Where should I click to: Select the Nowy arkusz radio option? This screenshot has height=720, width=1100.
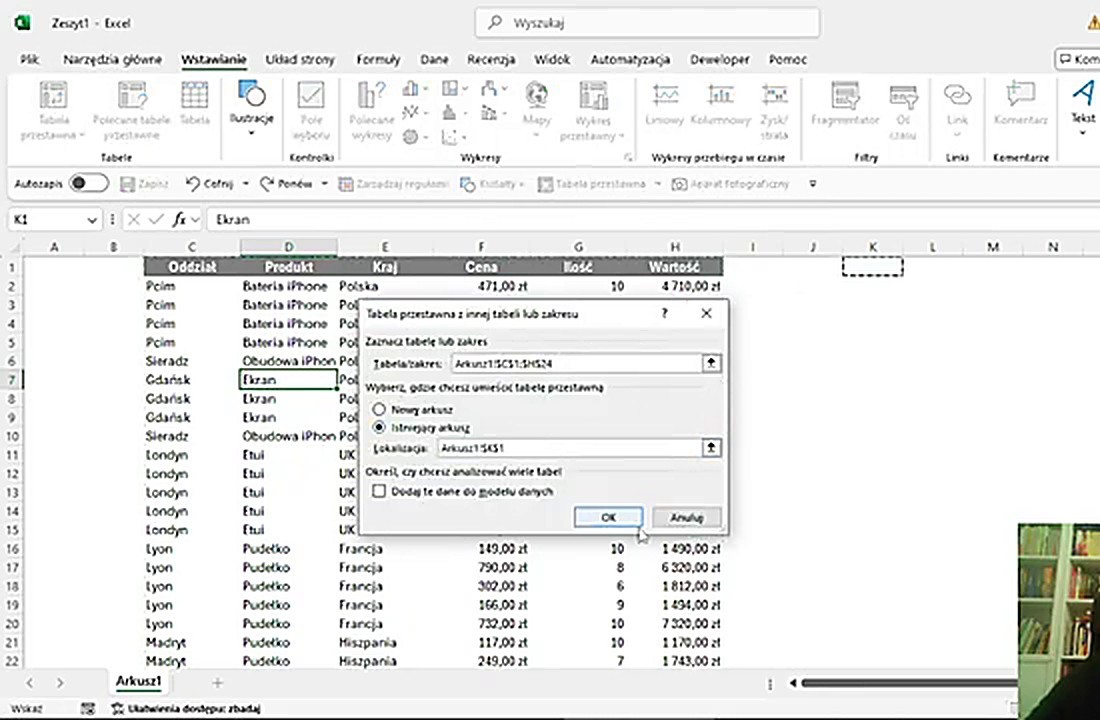(x=379, y=409)
